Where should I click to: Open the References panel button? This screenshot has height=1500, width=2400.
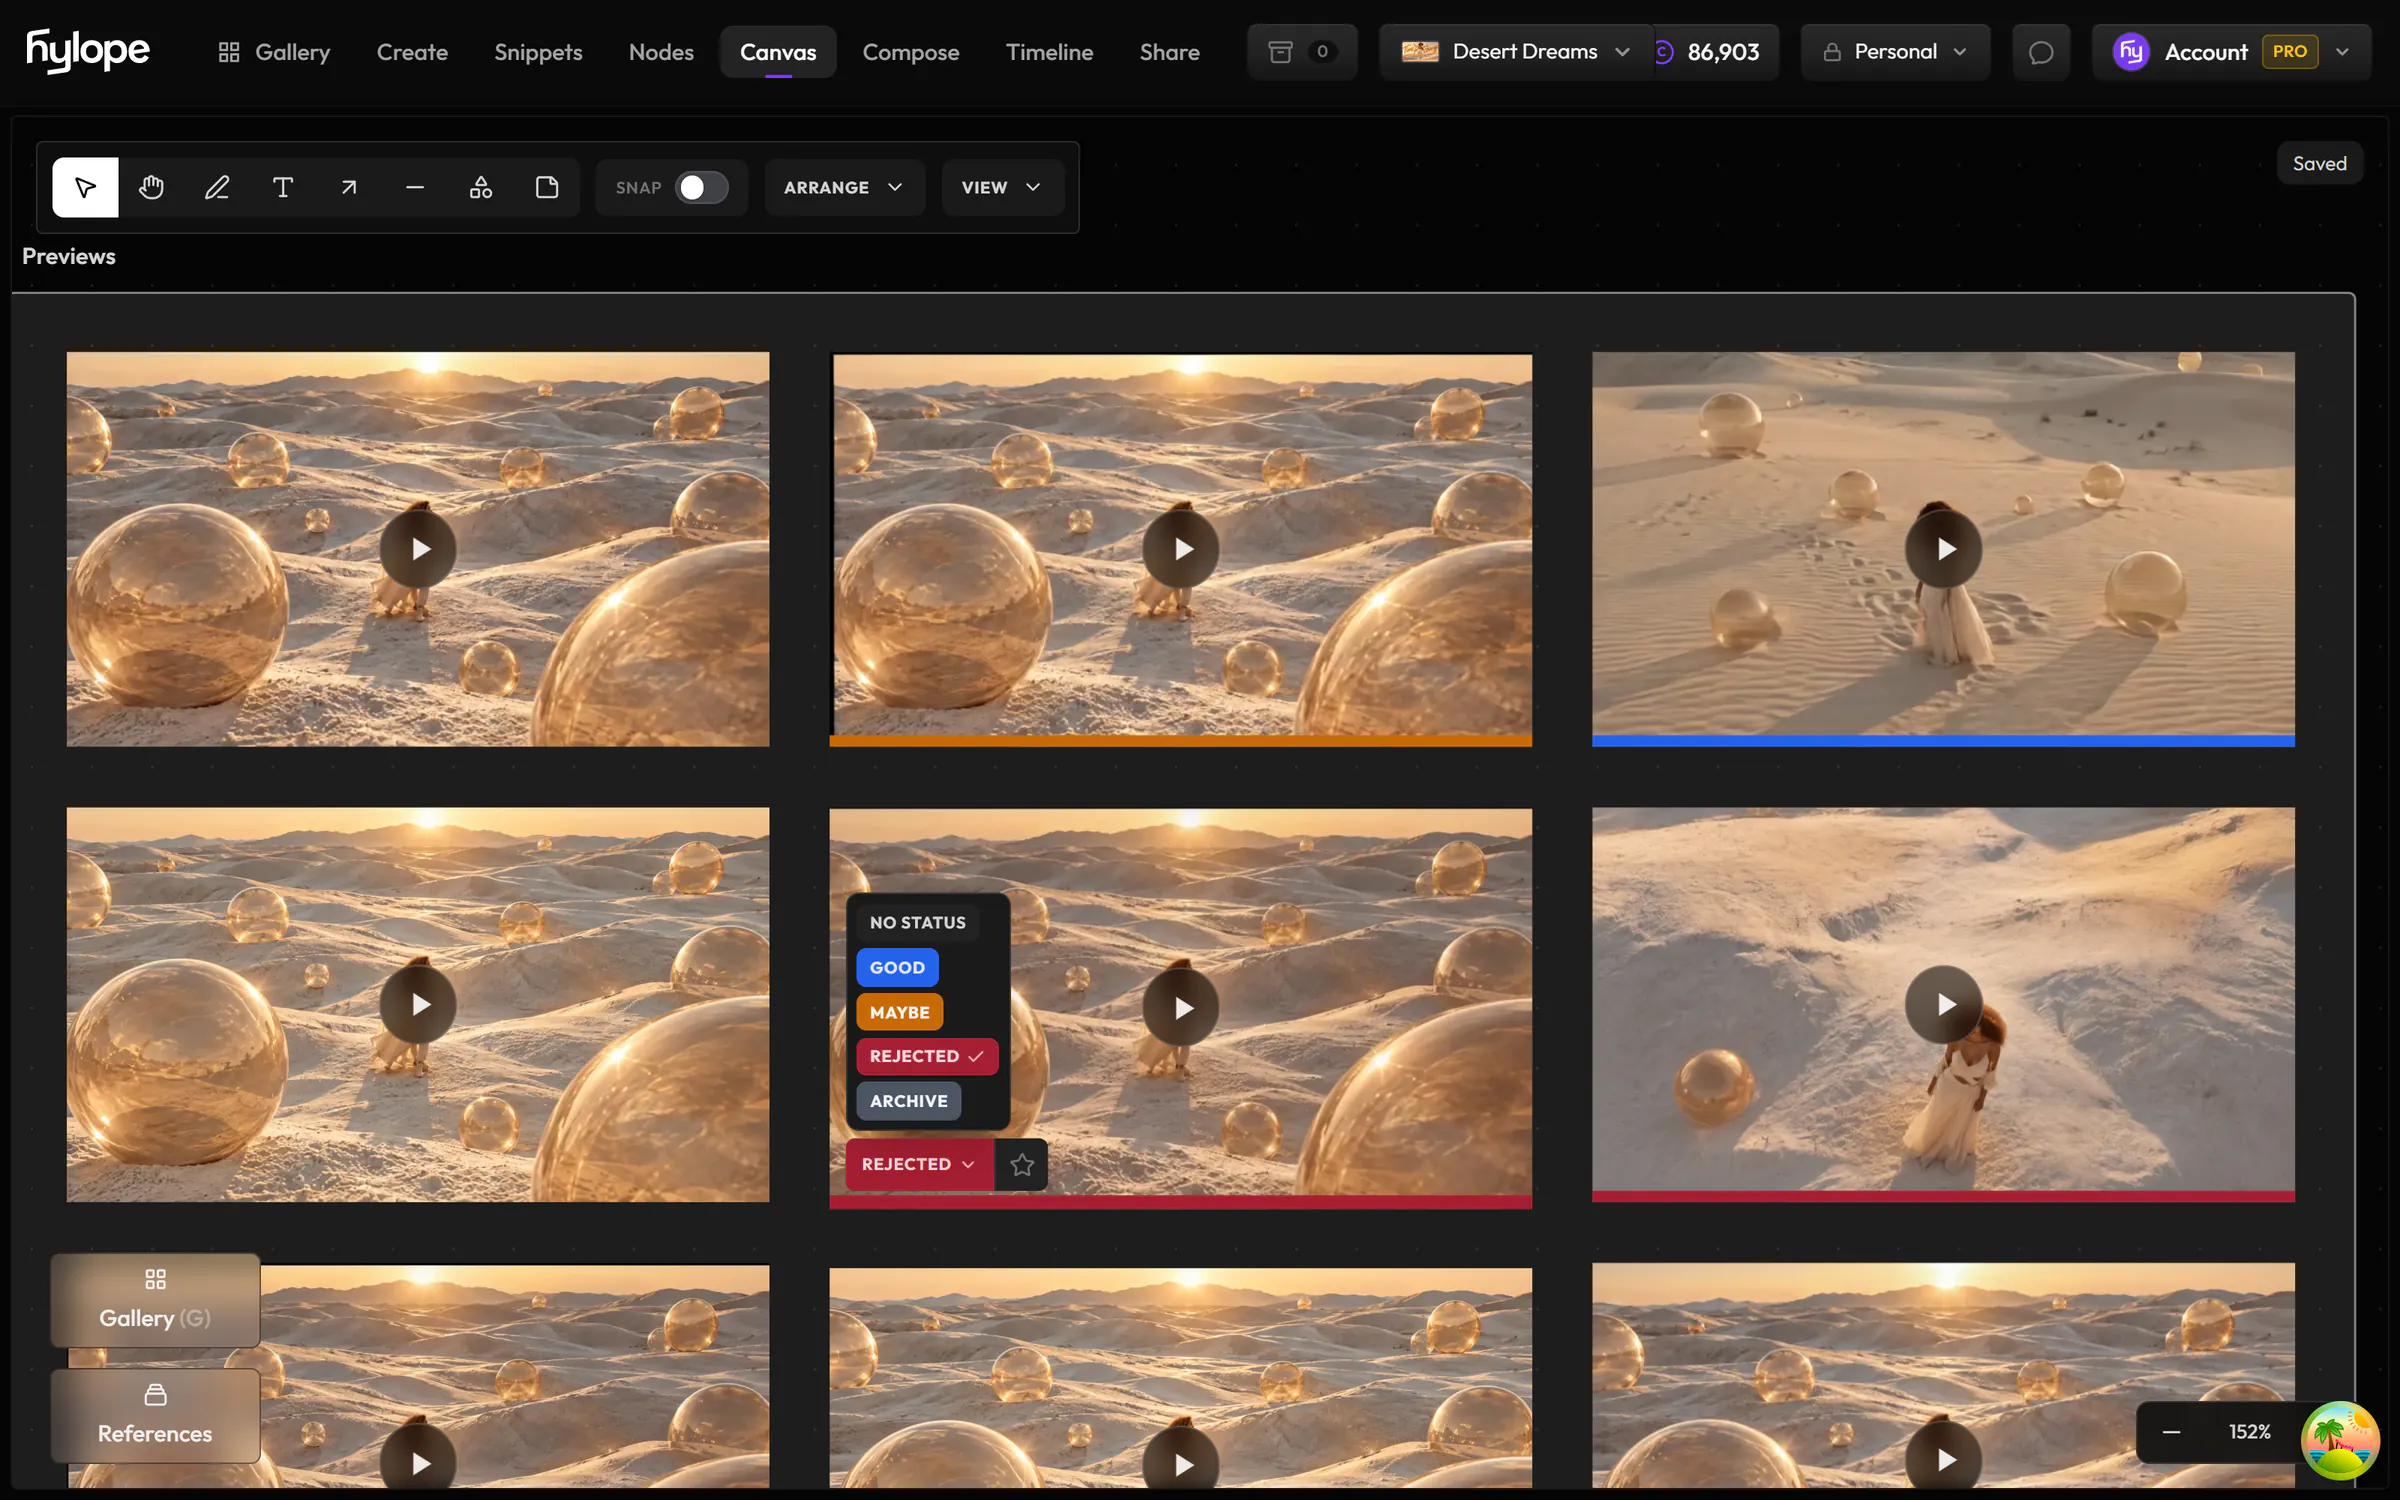(155, 1416)
